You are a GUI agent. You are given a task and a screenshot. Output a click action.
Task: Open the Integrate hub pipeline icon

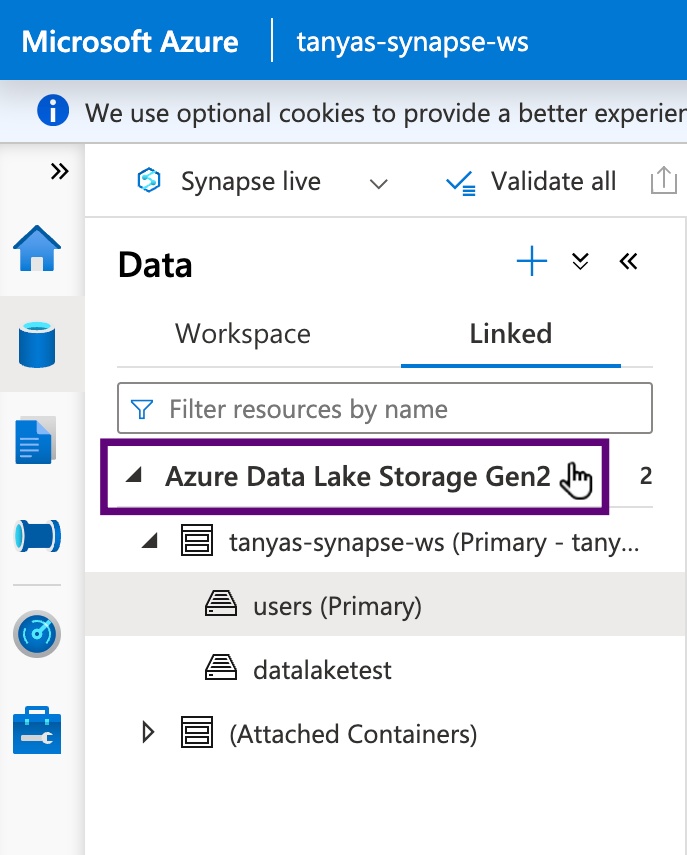click(37, 536)
